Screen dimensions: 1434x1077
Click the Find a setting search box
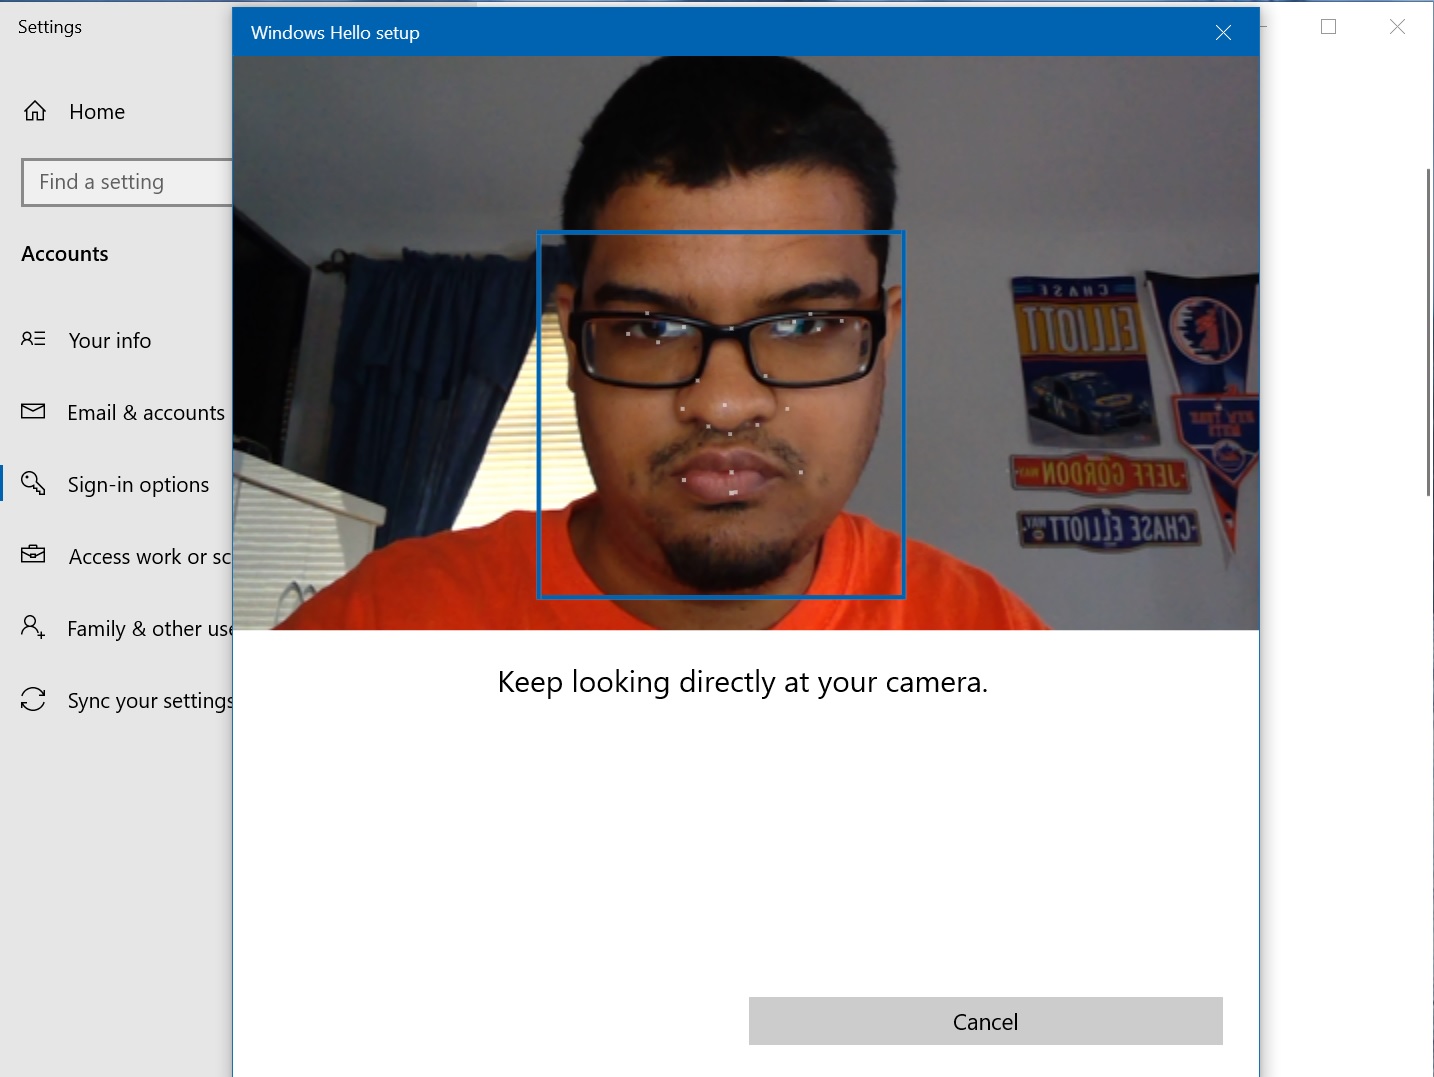click(127, 182)
